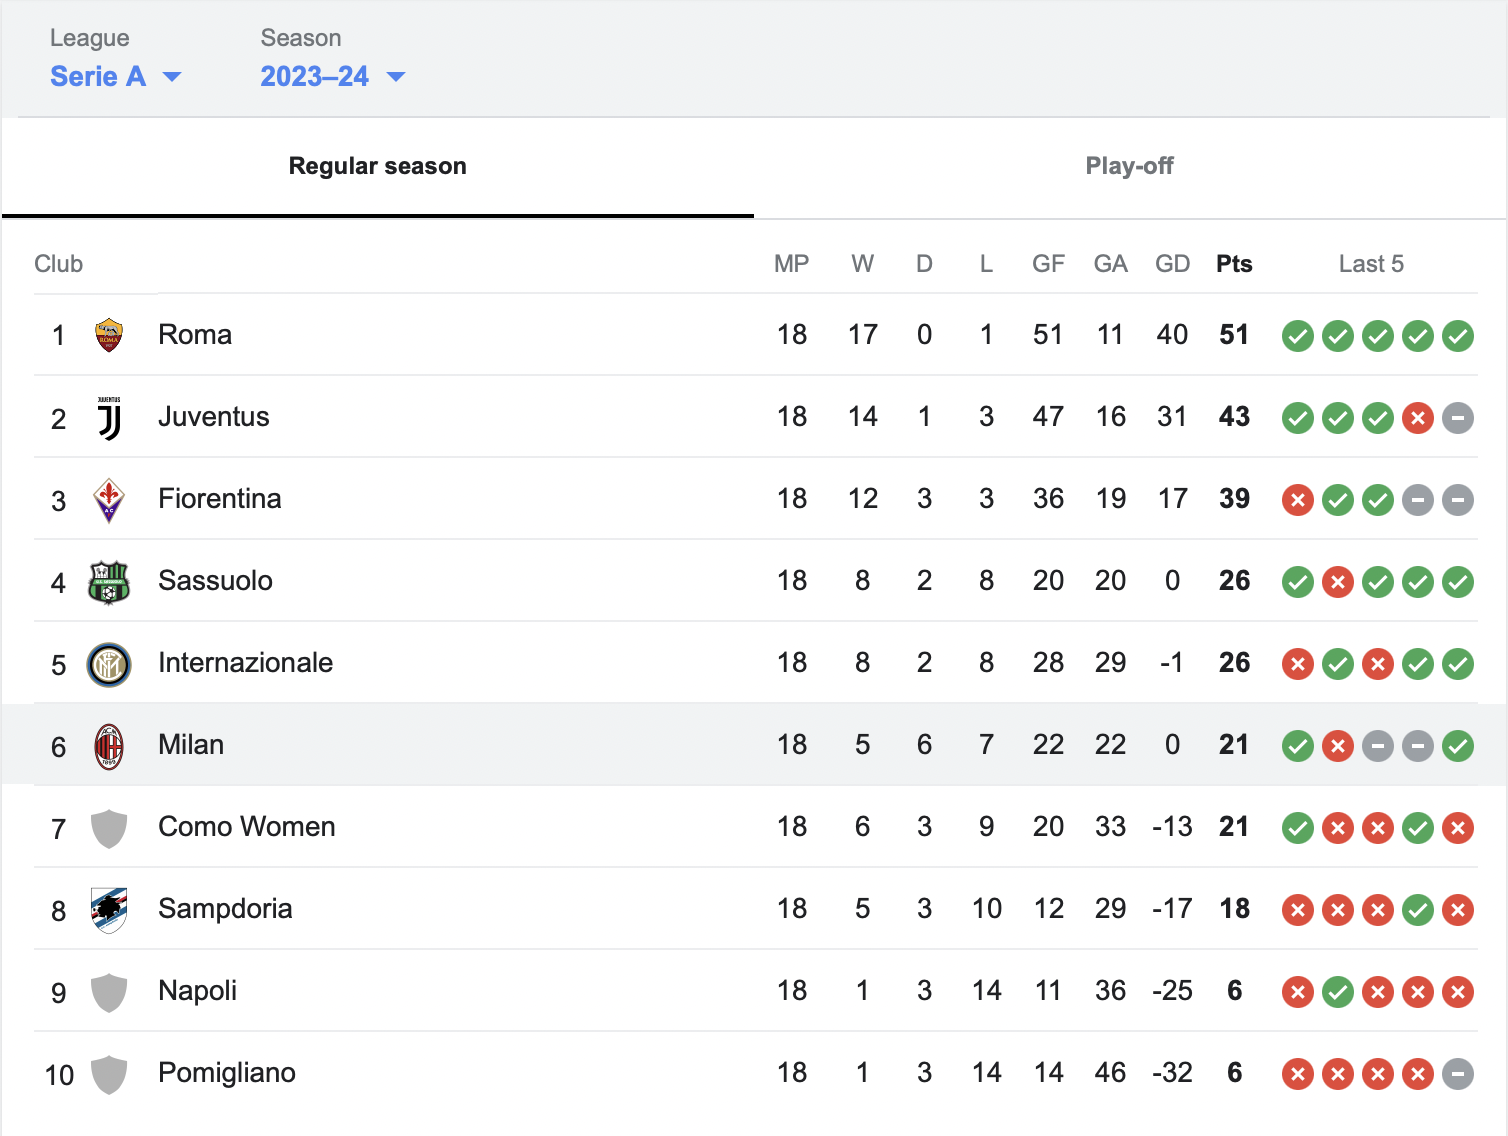The width and height of the screenshot is (1508, 1136).
Task: Click Juventus's red loss indicator in Last 5
Action: pos(1418,418)
